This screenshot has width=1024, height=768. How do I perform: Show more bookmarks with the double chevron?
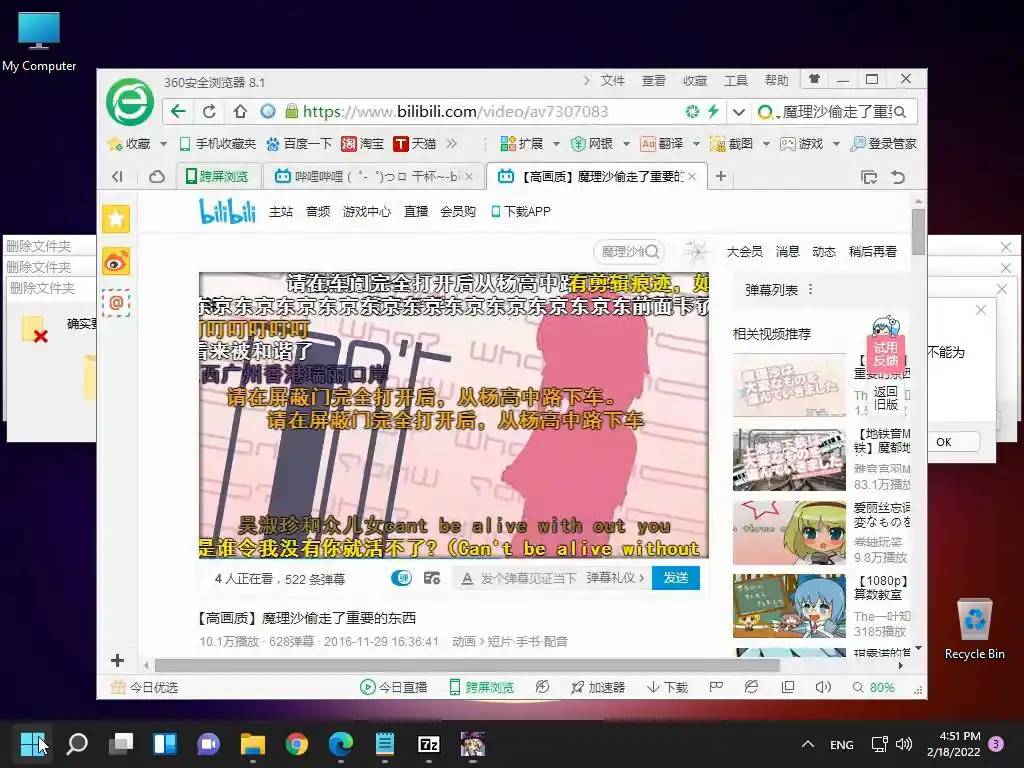tap(451, 144)
